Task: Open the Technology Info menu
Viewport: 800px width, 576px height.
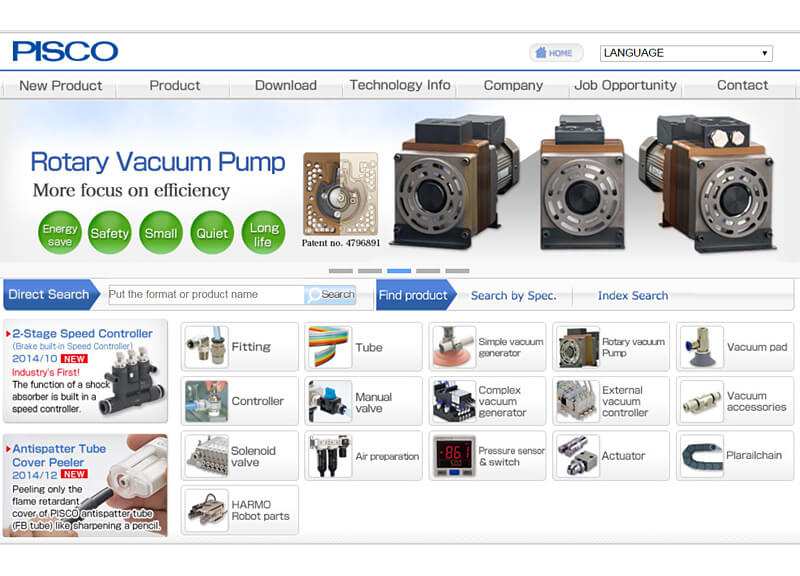Action: [400, 85]
